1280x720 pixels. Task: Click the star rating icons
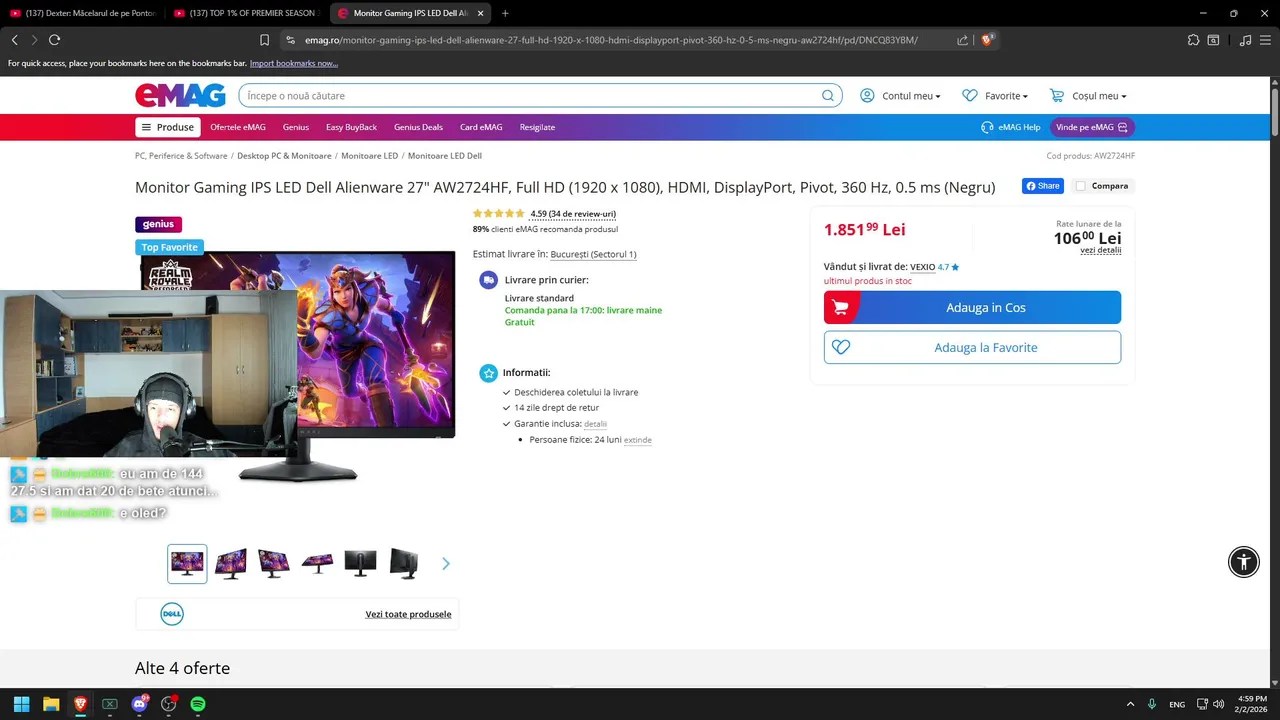[498, 213]
